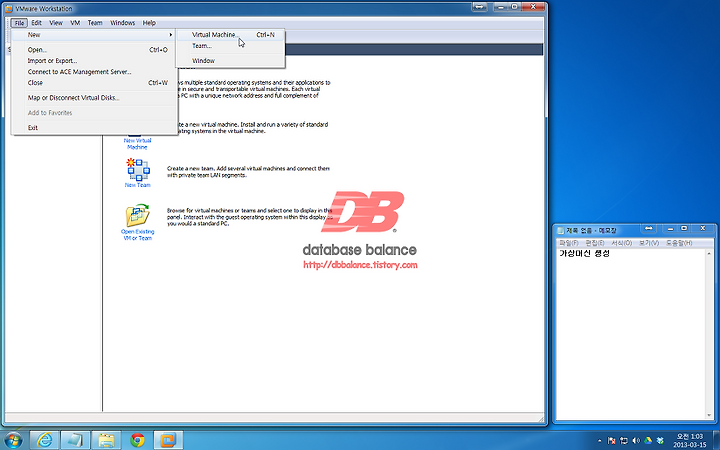Viewport: 720px width, 450px height.
Task: Open the File menu
Action: tap(19, 23)
